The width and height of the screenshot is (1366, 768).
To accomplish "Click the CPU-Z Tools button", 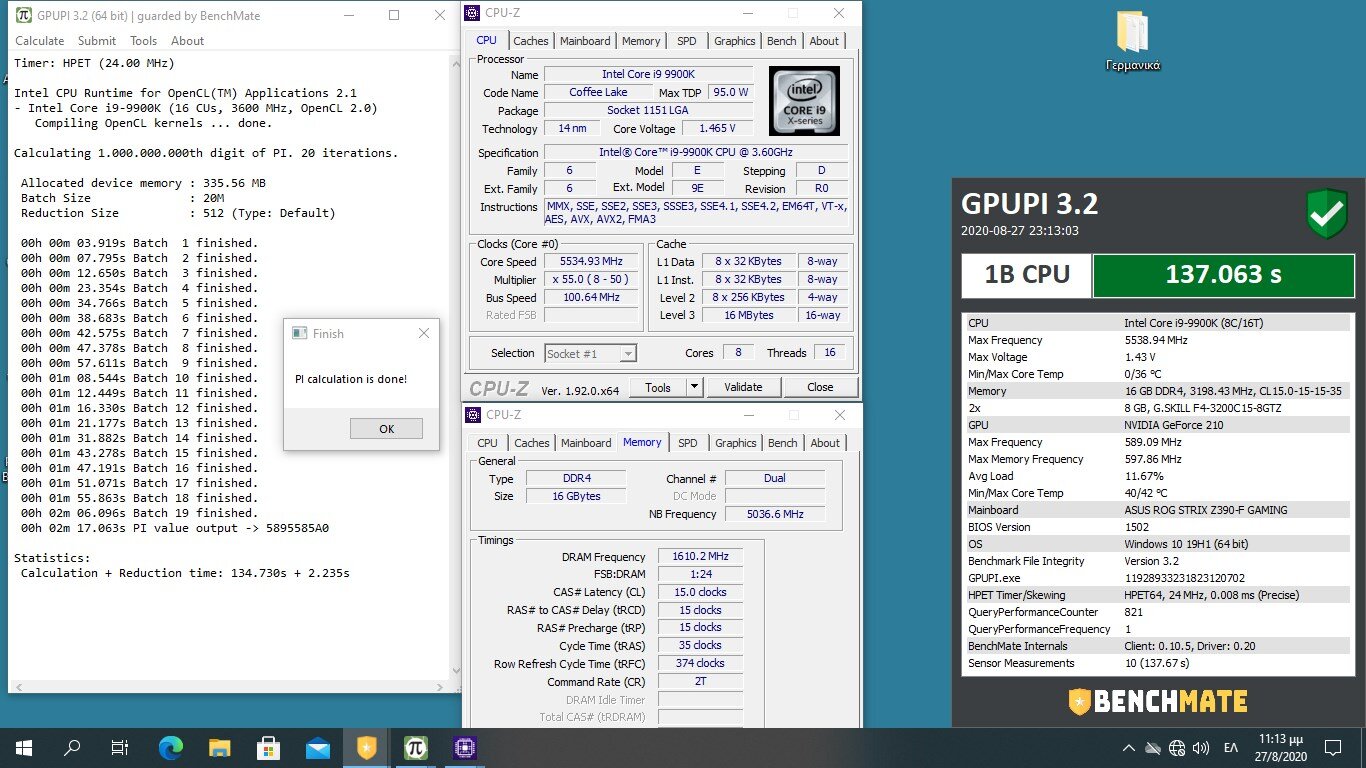I will click(658, 387).
